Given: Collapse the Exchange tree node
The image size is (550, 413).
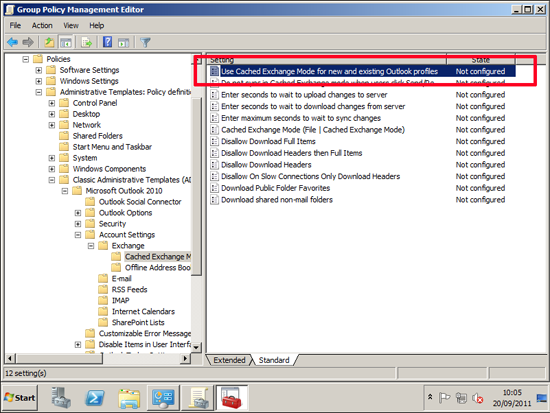Looking at the screenshot, I should [91, 246].
